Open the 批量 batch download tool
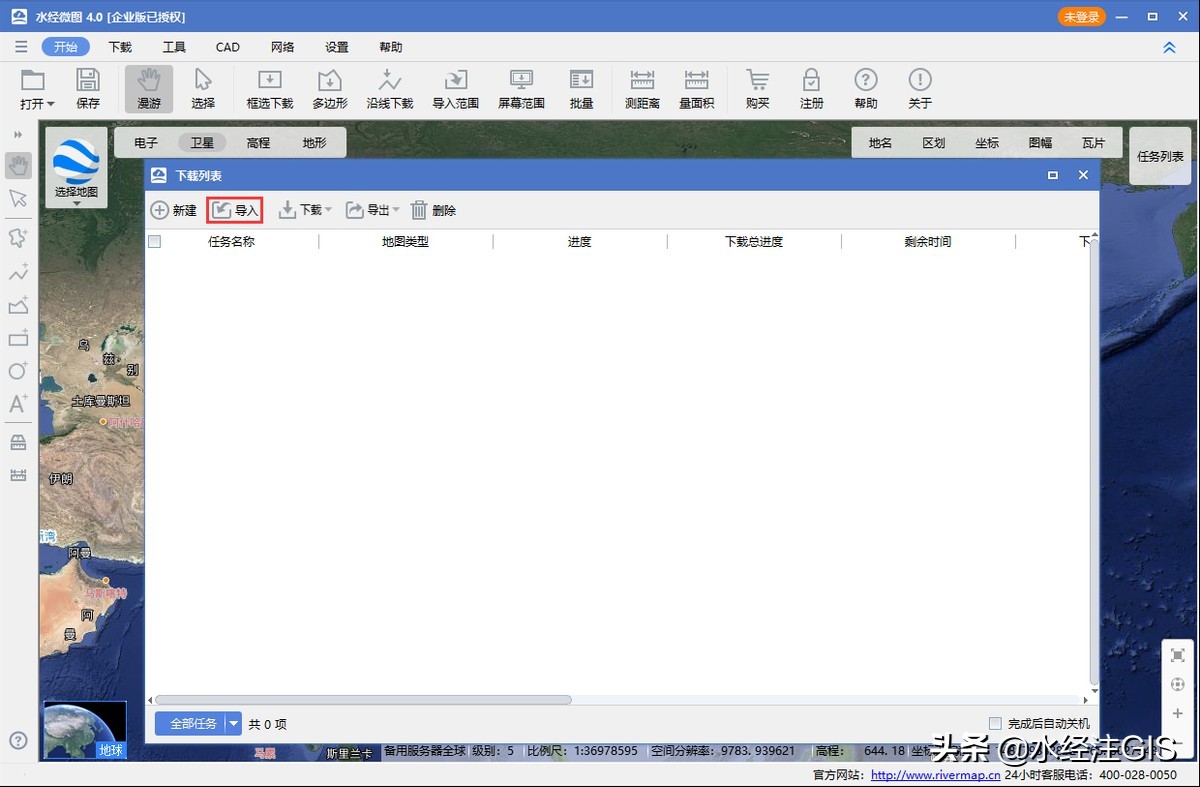This screenshot has width=1200, height=787. 581,89
